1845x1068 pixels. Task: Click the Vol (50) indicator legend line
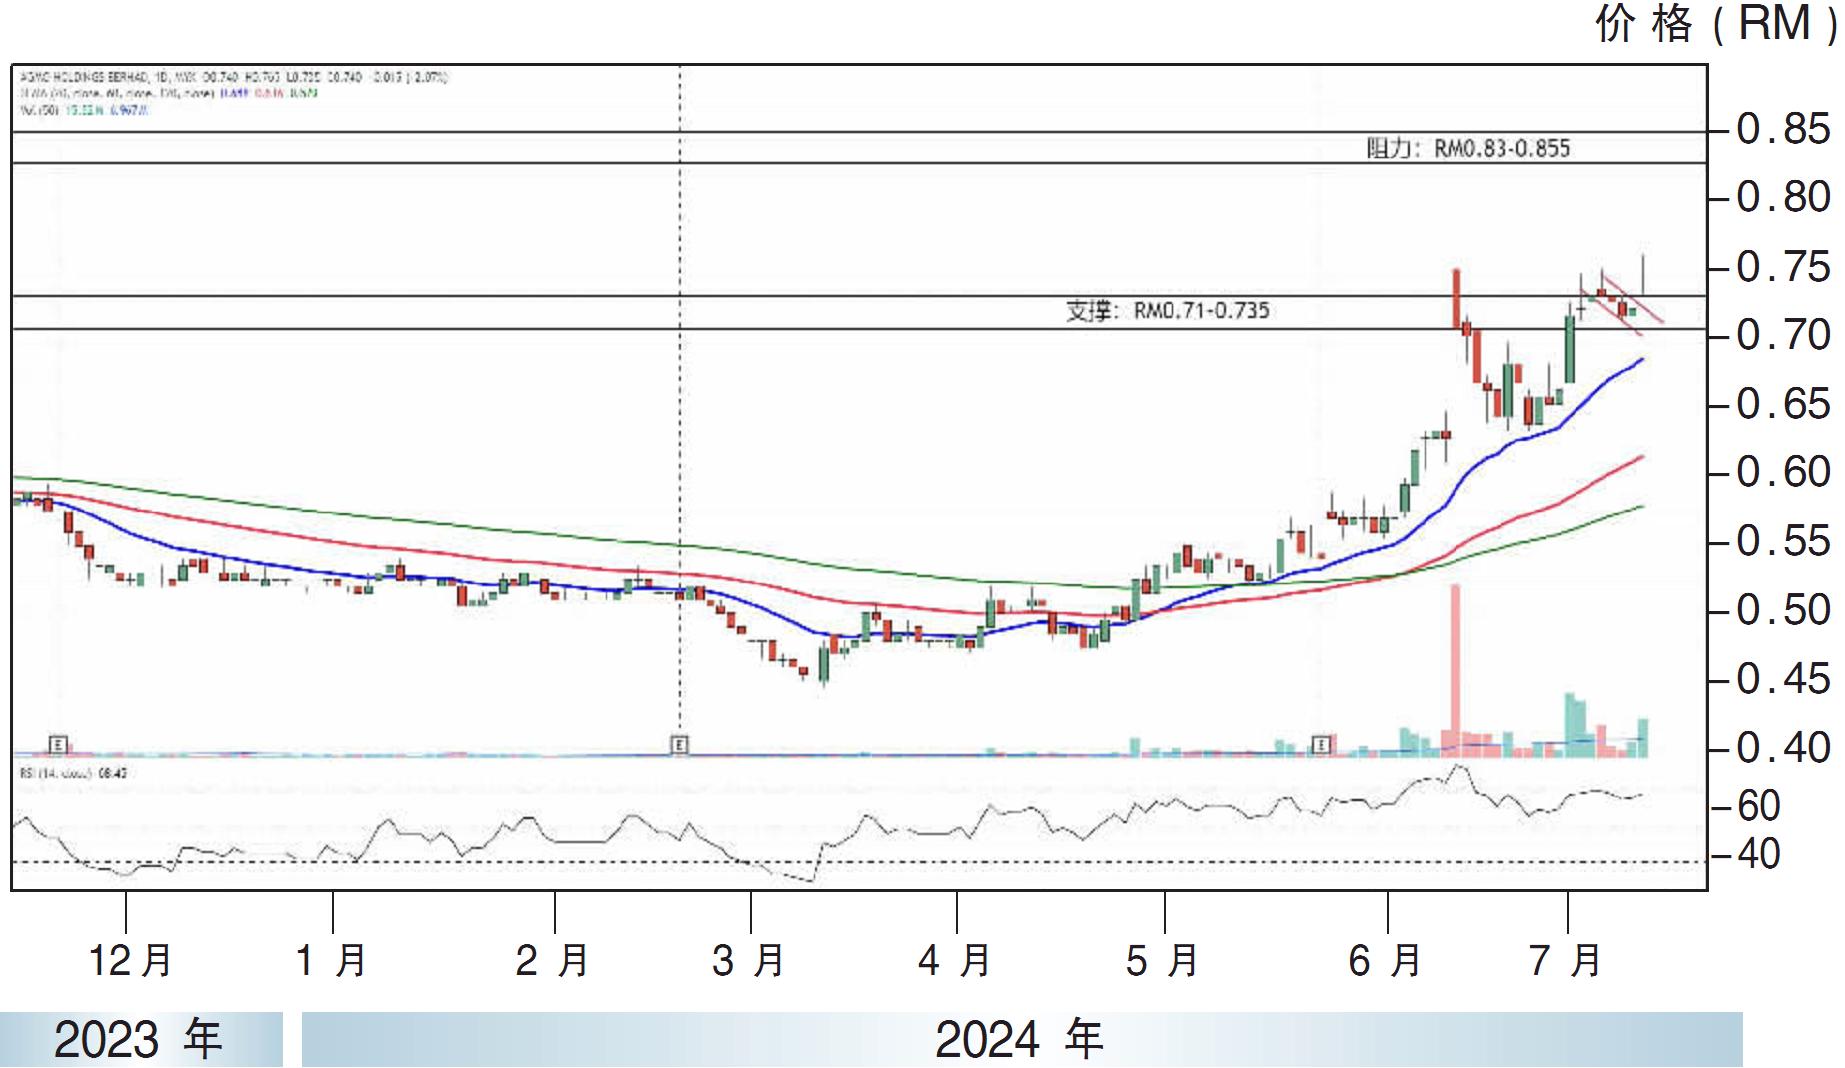coord(83,109)
